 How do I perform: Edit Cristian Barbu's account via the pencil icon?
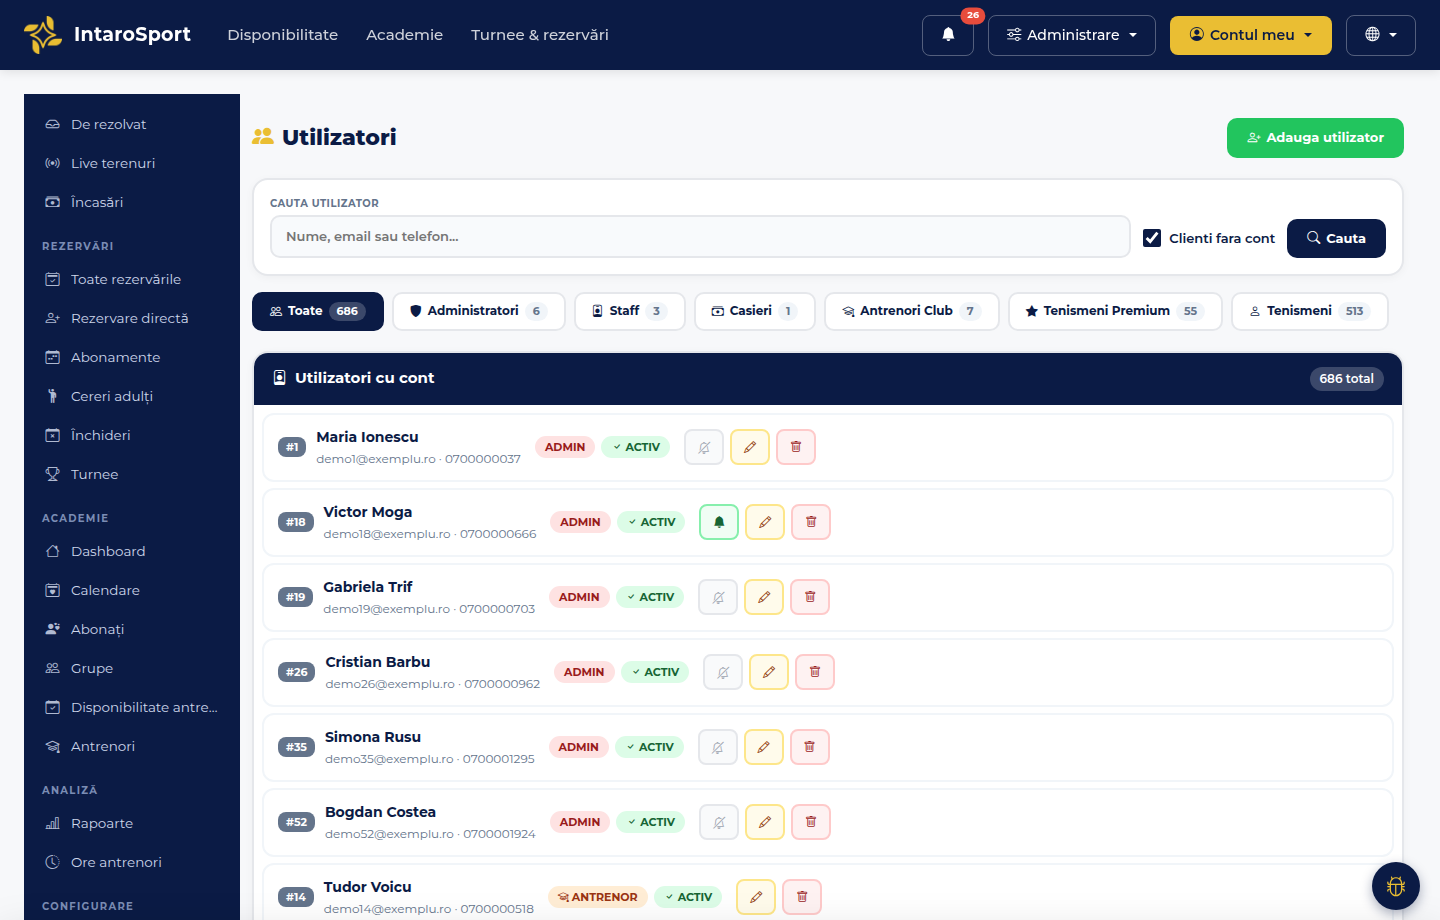tap(769, 672)
